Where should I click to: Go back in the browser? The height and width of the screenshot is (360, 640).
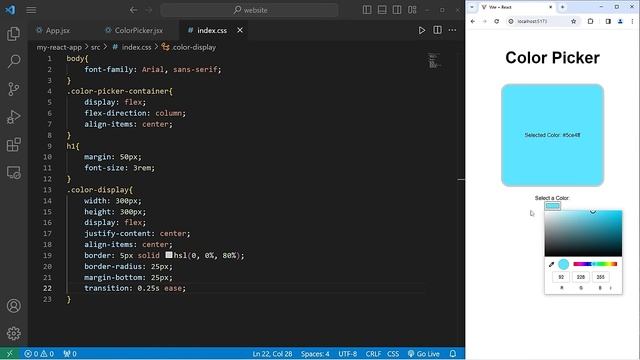pos(473,21)
